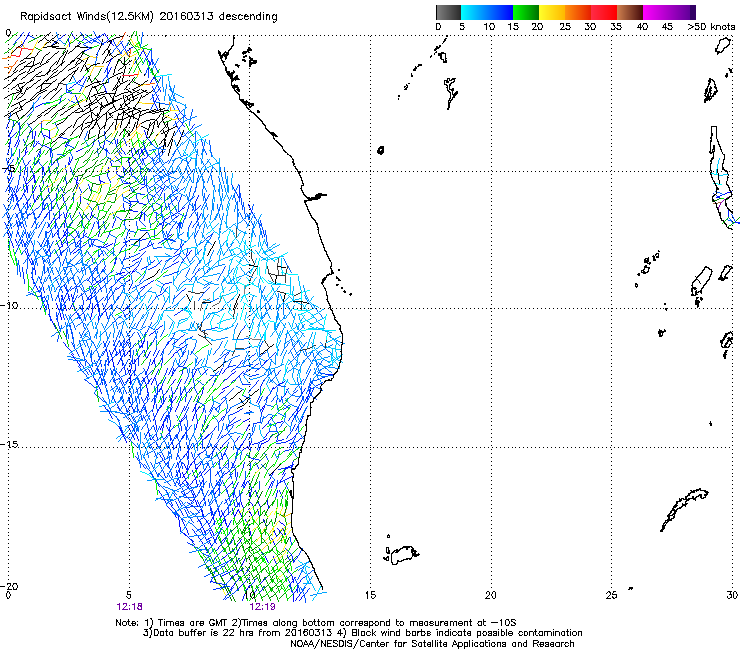
Task: Click the '20' longitude label on bottom axis
Action: (x=491, y=595)
